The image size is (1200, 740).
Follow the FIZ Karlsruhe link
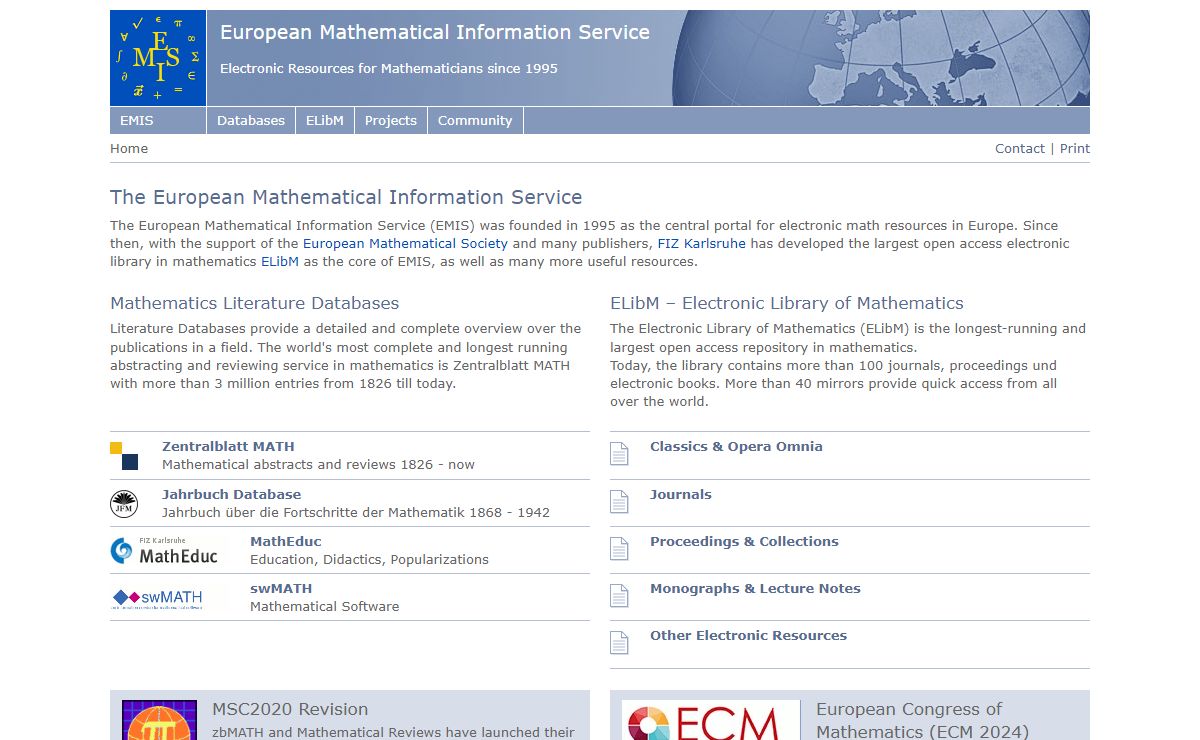coord(701,243)
